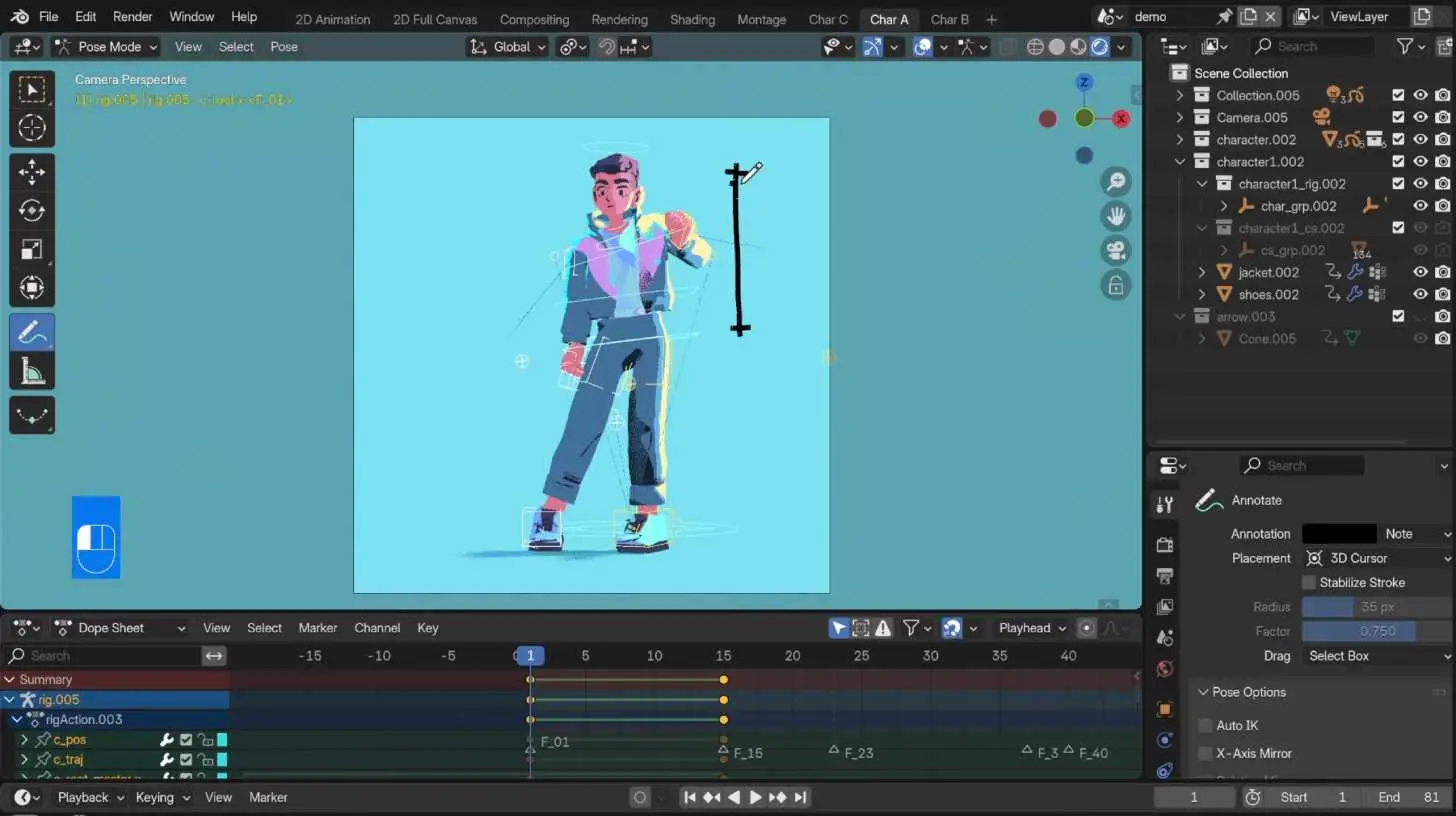The image size is (1456, 816).
Task: Click the pan hand icon beside the viewport
Action: (x=1116, y=216)
